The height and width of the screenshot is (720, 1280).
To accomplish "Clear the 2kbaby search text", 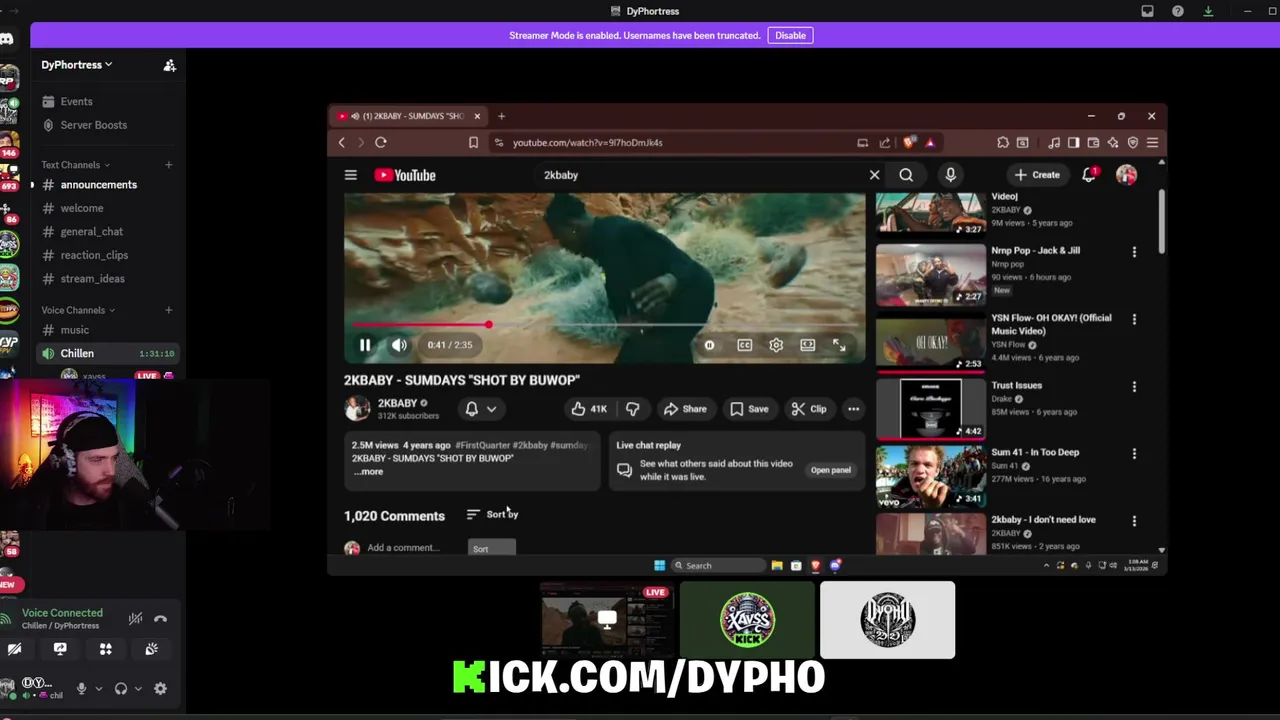I will pyautogui.click(x=874, y=175).
